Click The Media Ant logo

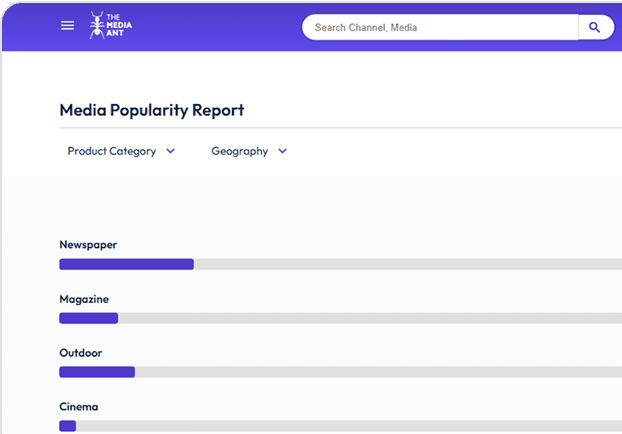(110, 26)
